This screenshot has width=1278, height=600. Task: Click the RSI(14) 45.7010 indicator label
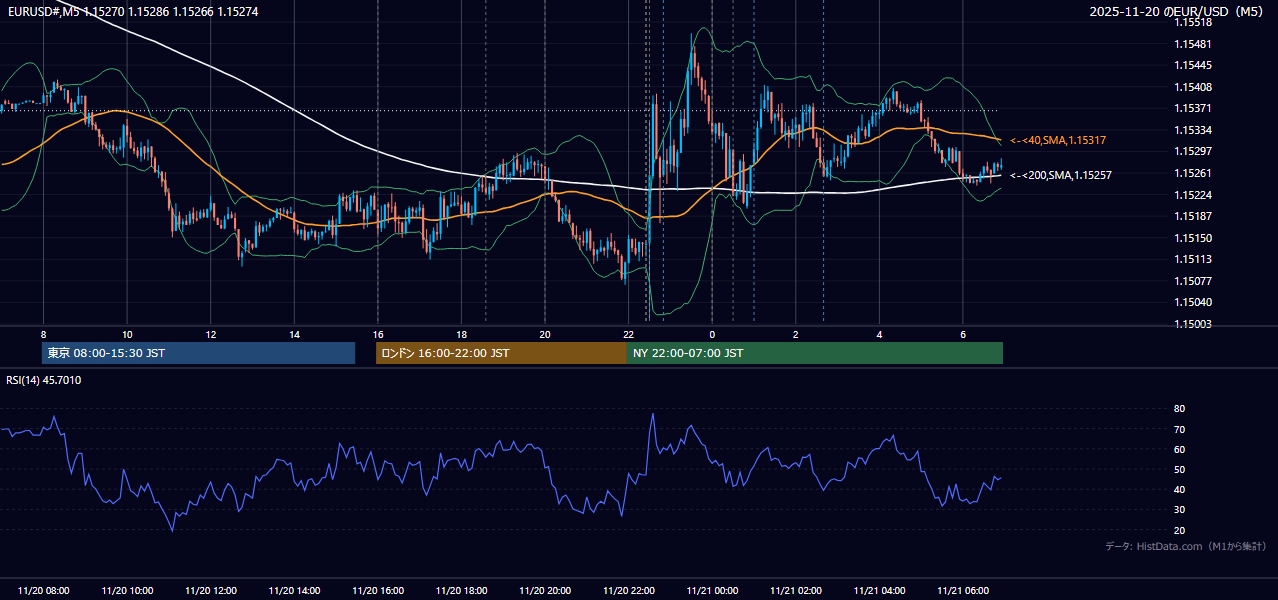pos(44,380)
